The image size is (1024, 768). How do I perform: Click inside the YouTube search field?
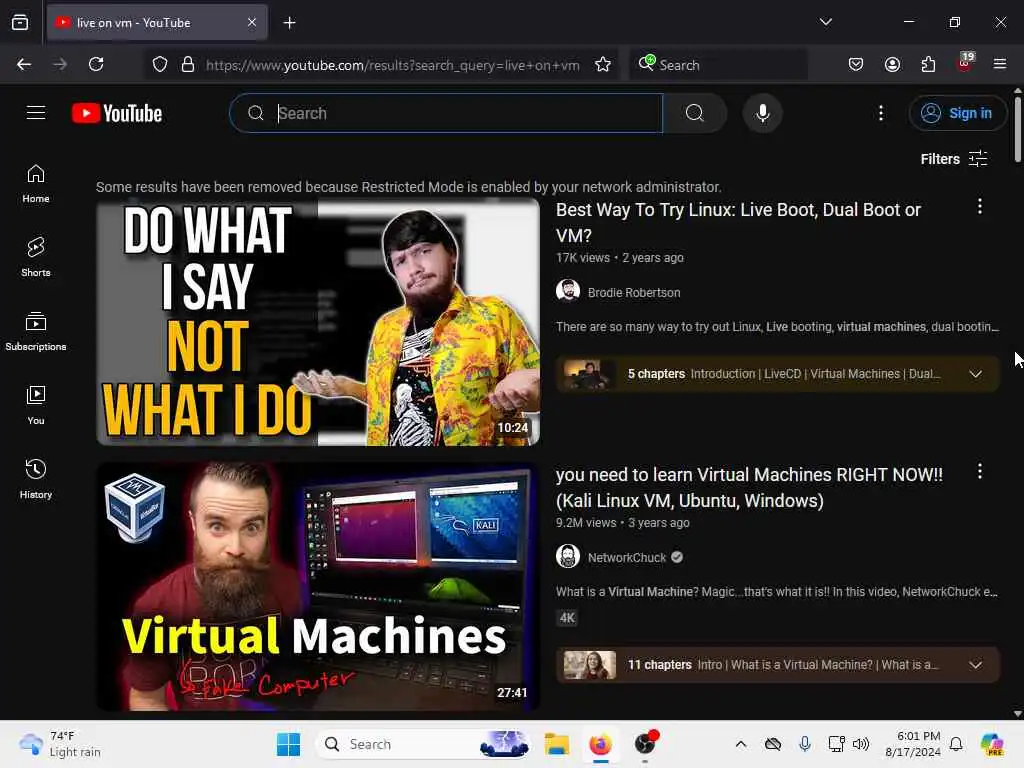tap(446, 113)
